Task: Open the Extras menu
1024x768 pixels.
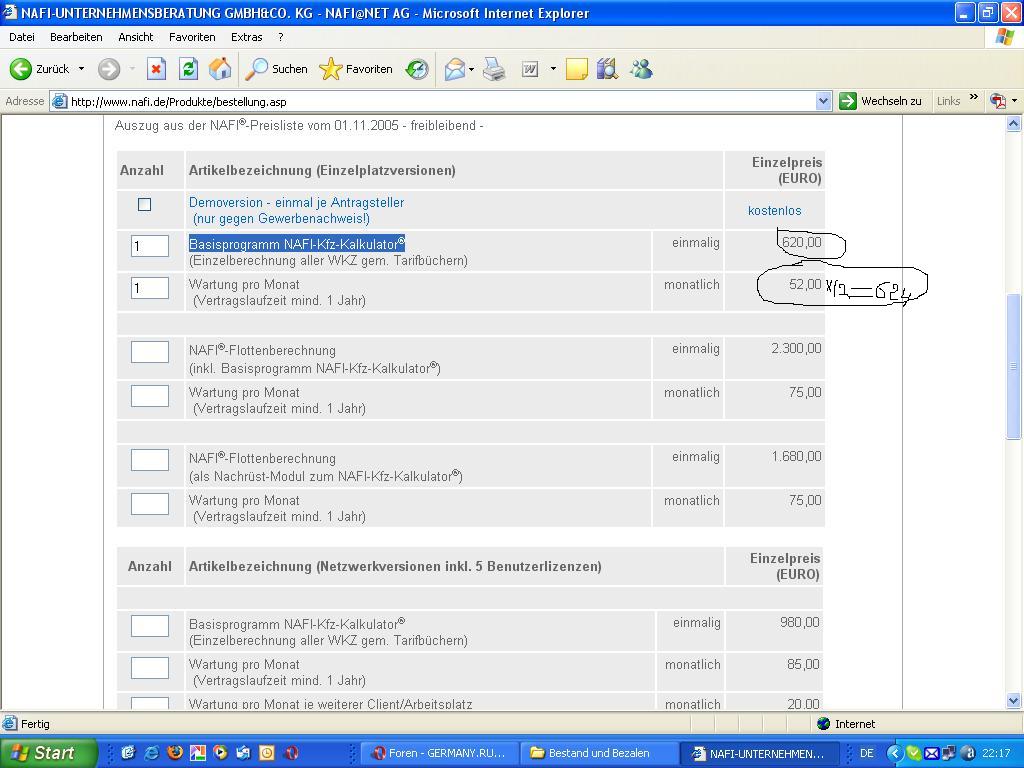Action: pos(246,37)
